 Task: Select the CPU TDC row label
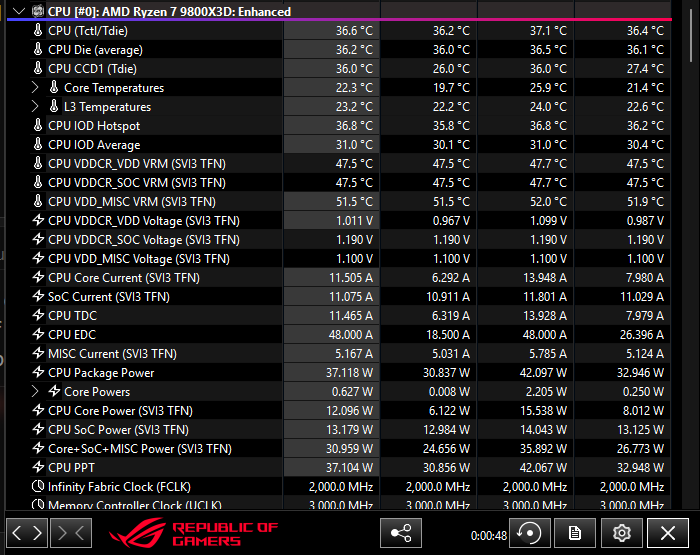pos(72,315)
